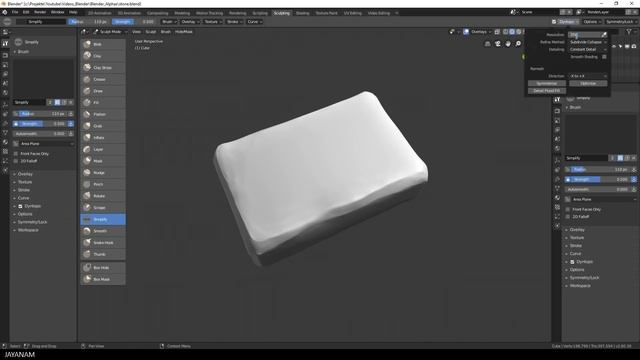The height and width of the screenshot is (360, 640).
Task: Open the Hide/Mask viewport menu
Action: (184, 32)
